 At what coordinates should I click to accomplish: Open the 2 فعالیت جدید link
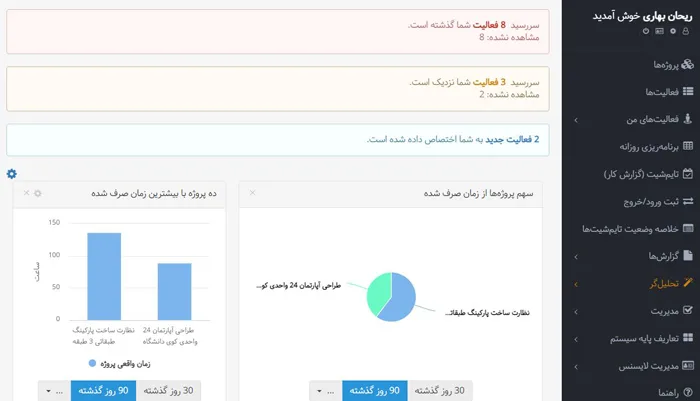(x=512, y=139)
